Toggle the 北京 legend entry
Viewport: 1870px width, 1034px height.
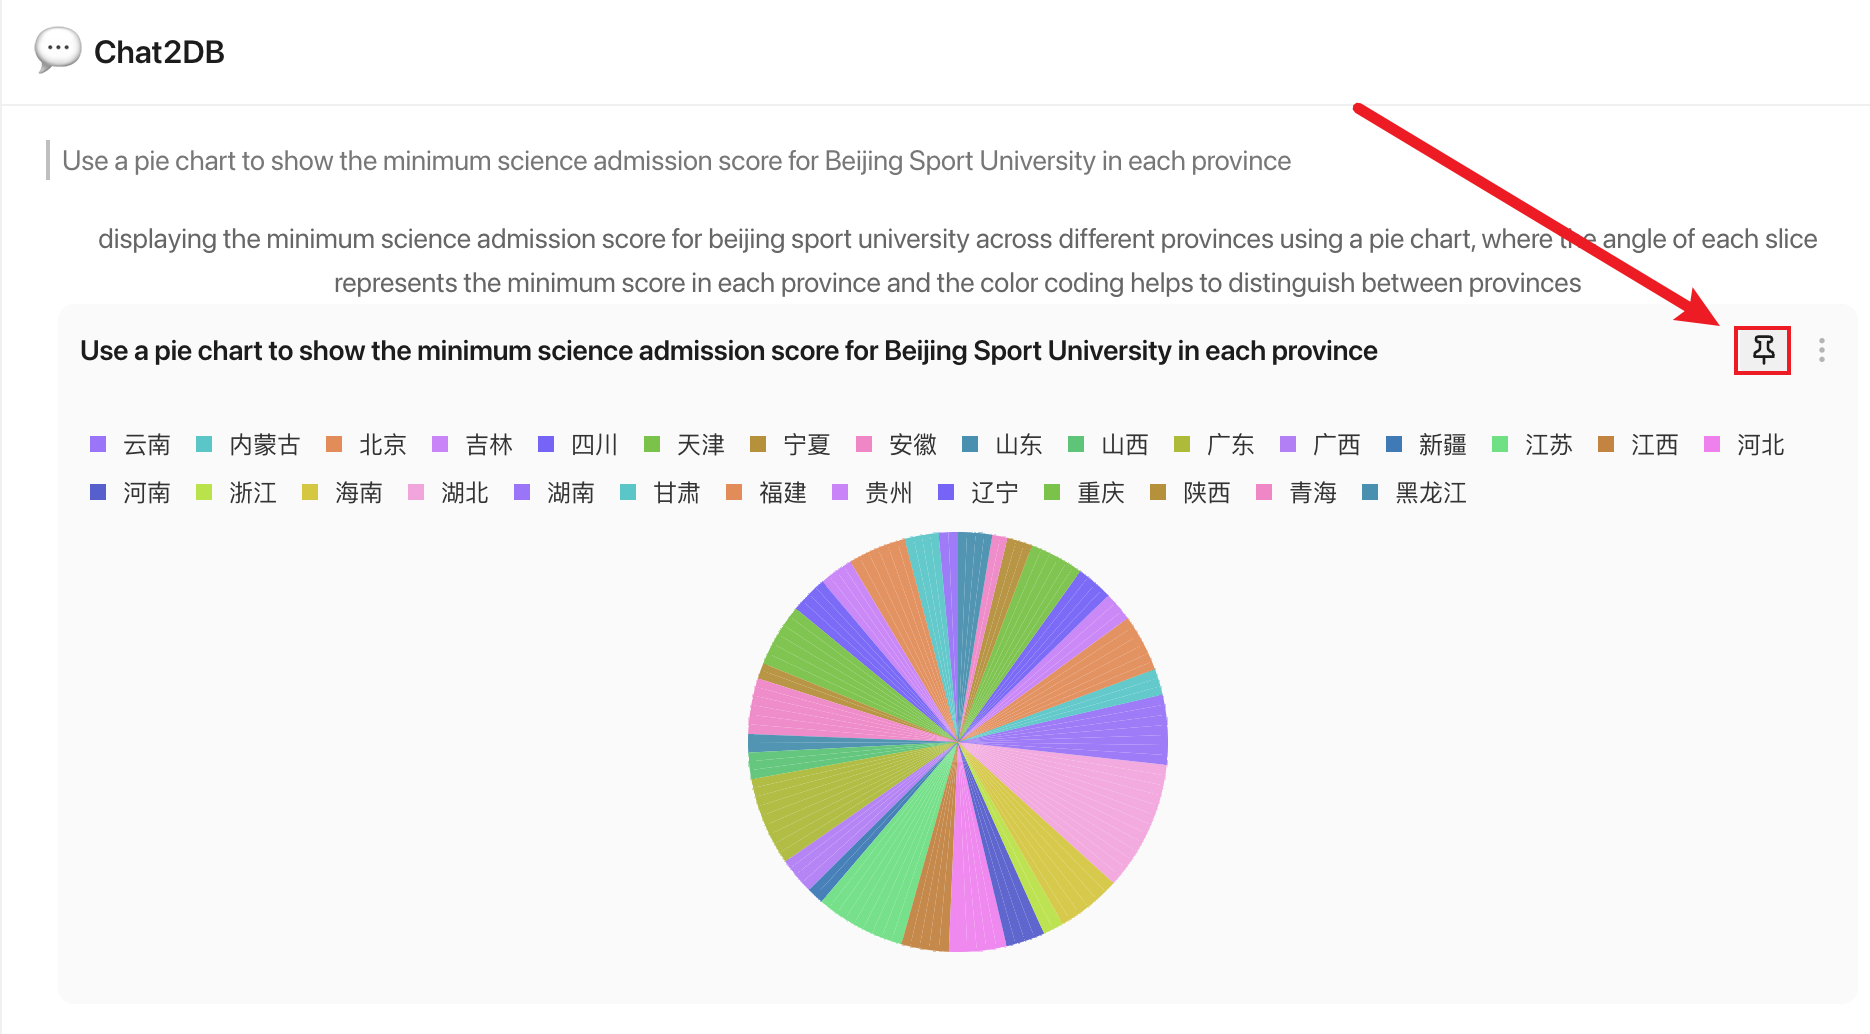(x=366, y=444)
